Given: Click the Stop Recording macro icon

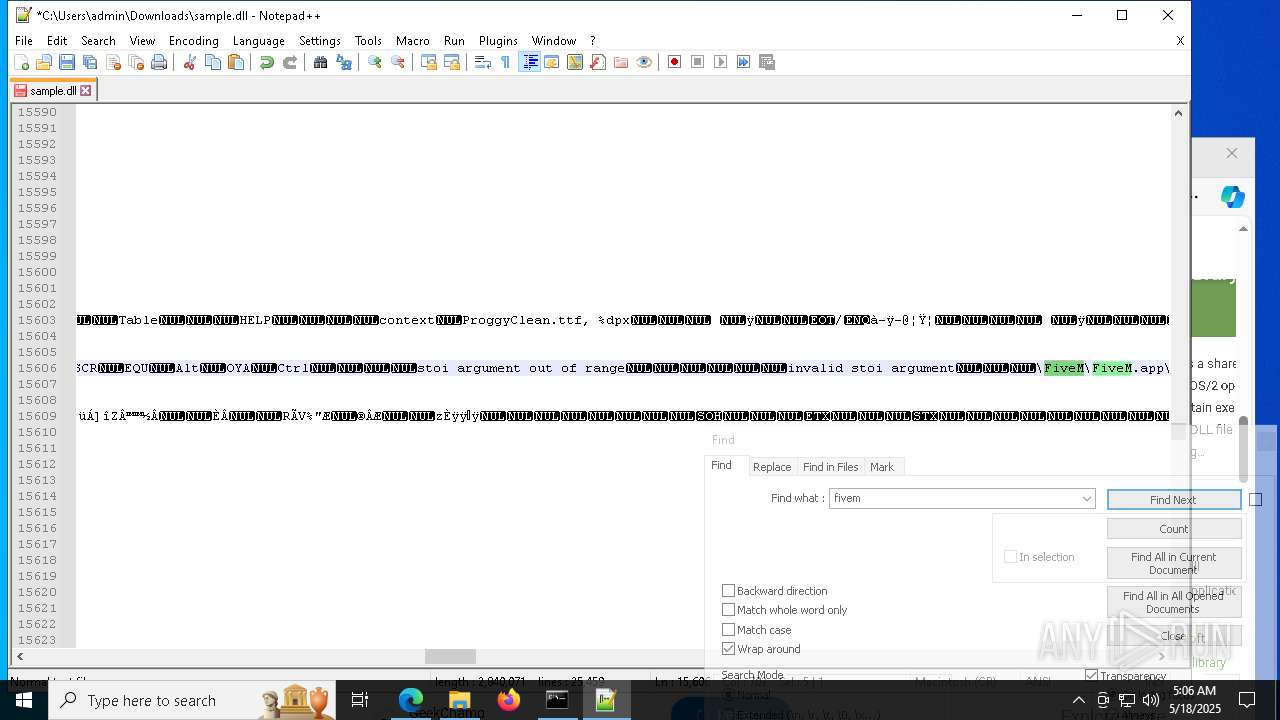Looking at the screenshot, I should 698,62.
